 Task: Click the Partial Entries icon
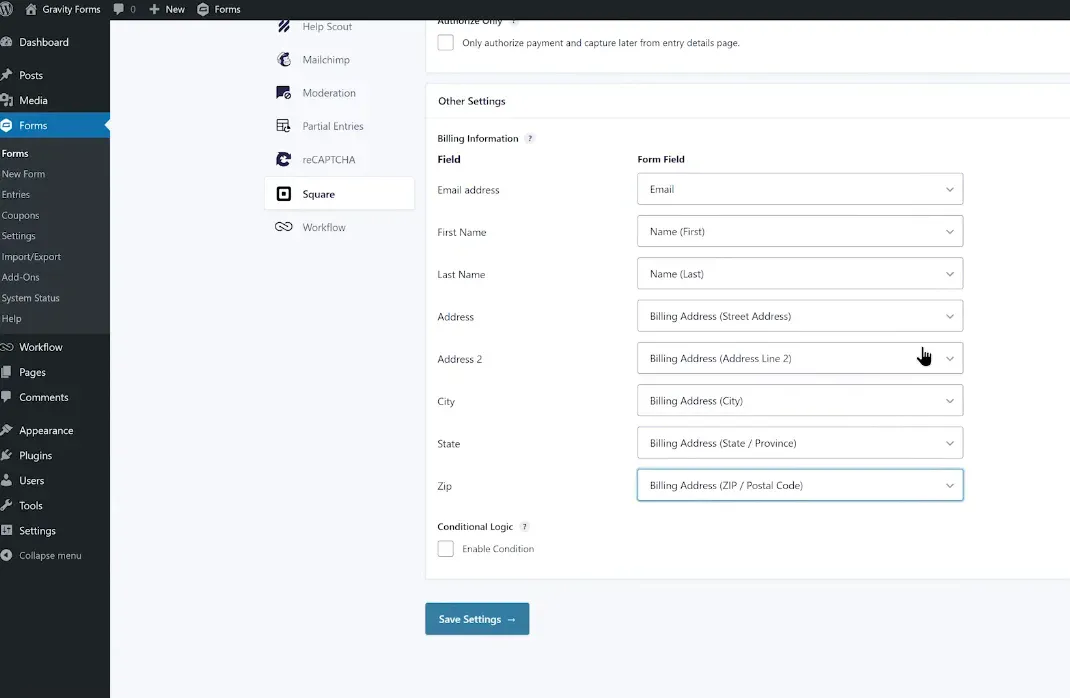click(284, 126)
